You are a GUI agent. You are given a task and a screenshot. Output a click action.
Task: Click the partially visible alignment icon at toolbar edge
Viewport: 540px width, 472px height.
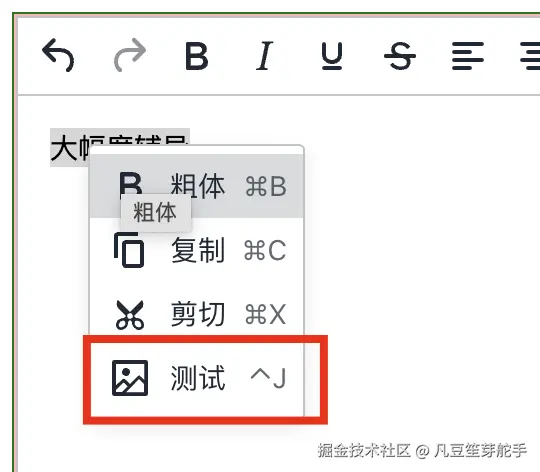point(530,56)
